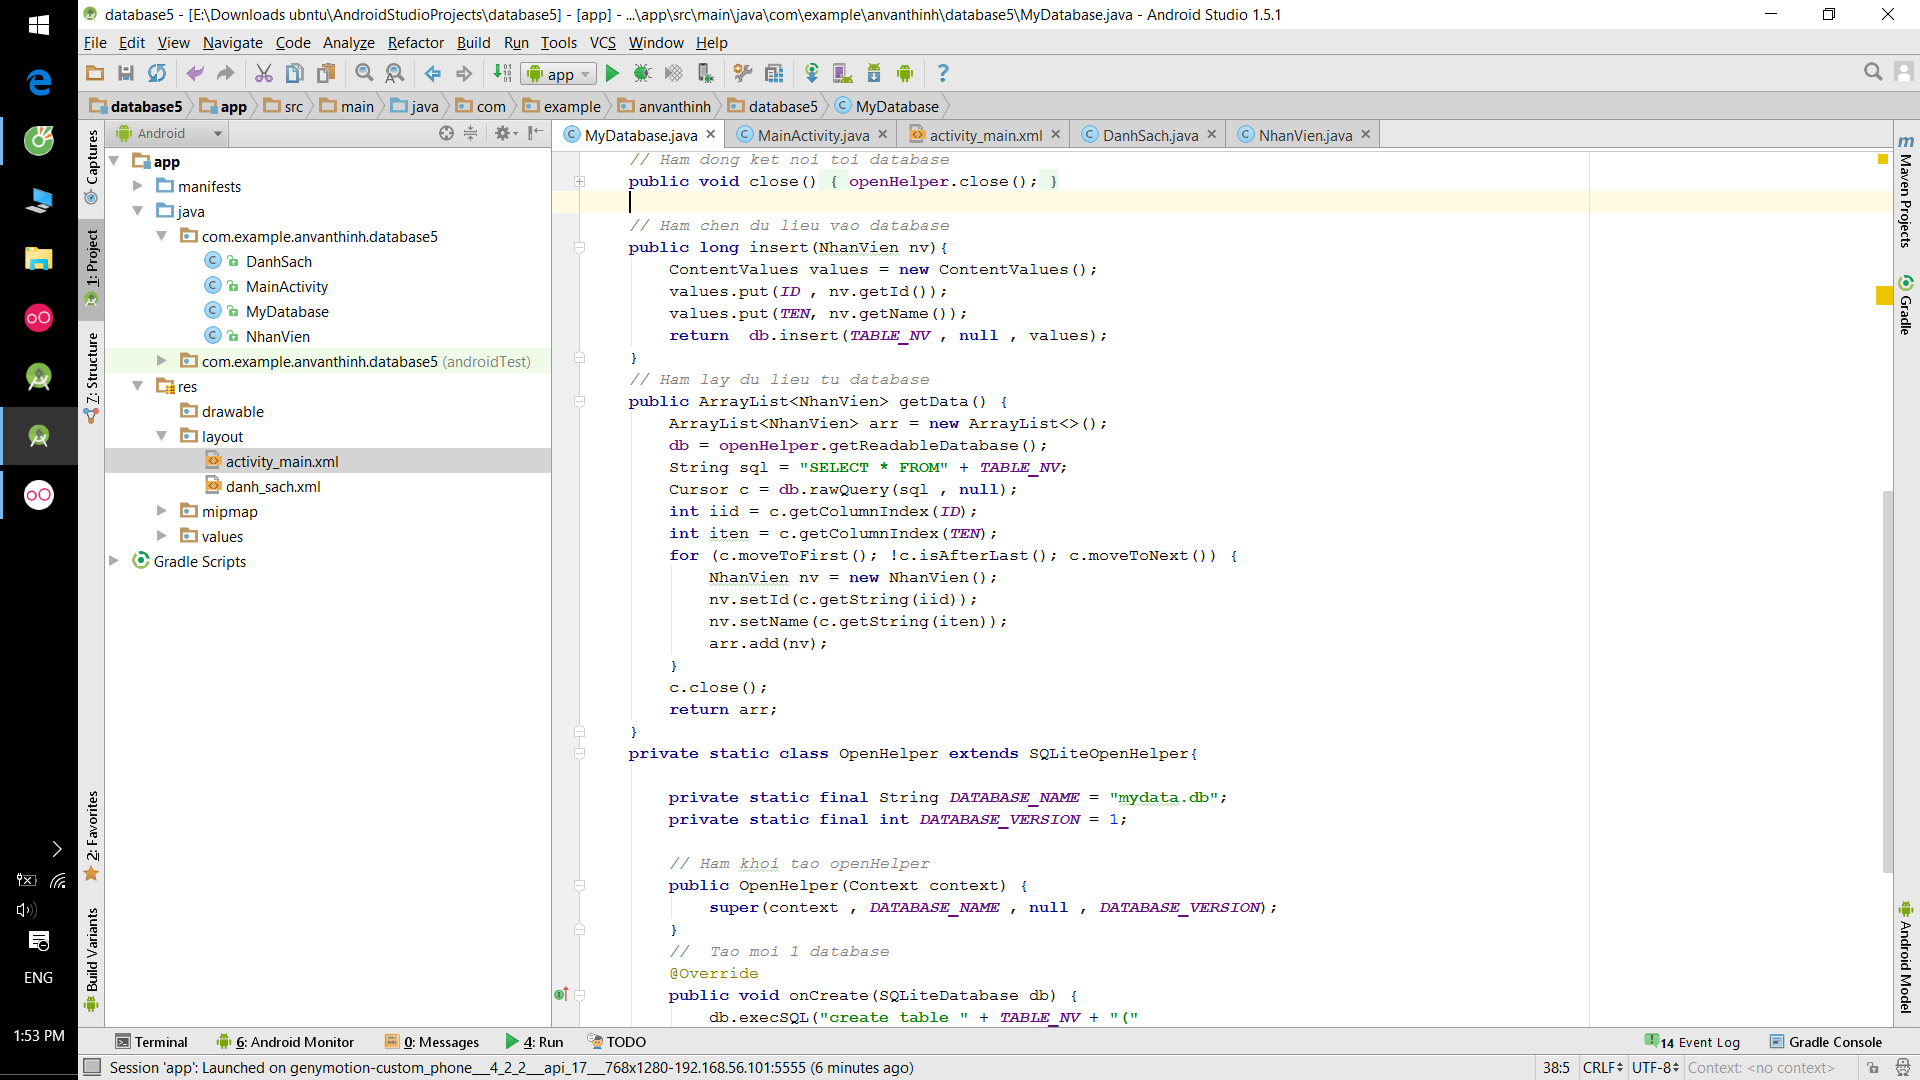Toggle the 7: Structure side panel

click(92, 372)
